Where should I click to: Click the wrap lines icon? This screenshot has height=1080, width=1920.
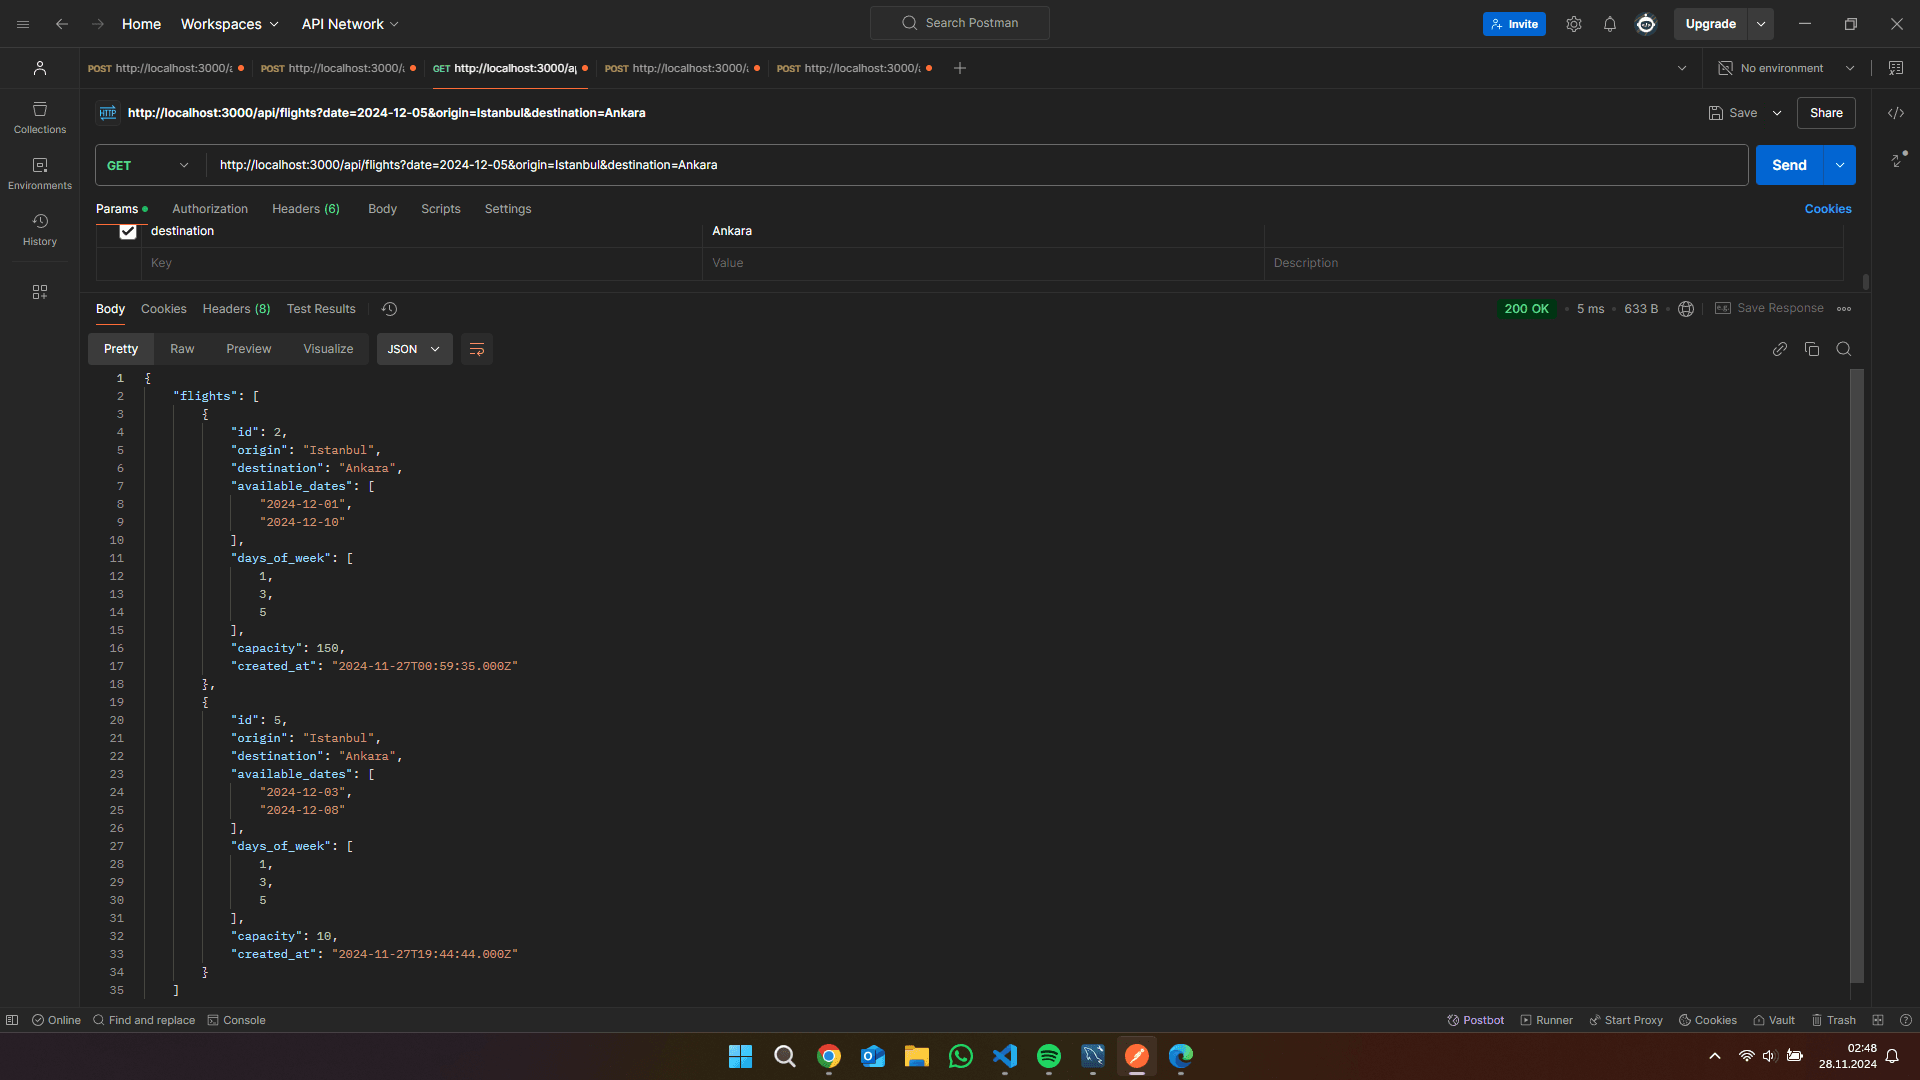pyautogui.click(x=477, y=349)
